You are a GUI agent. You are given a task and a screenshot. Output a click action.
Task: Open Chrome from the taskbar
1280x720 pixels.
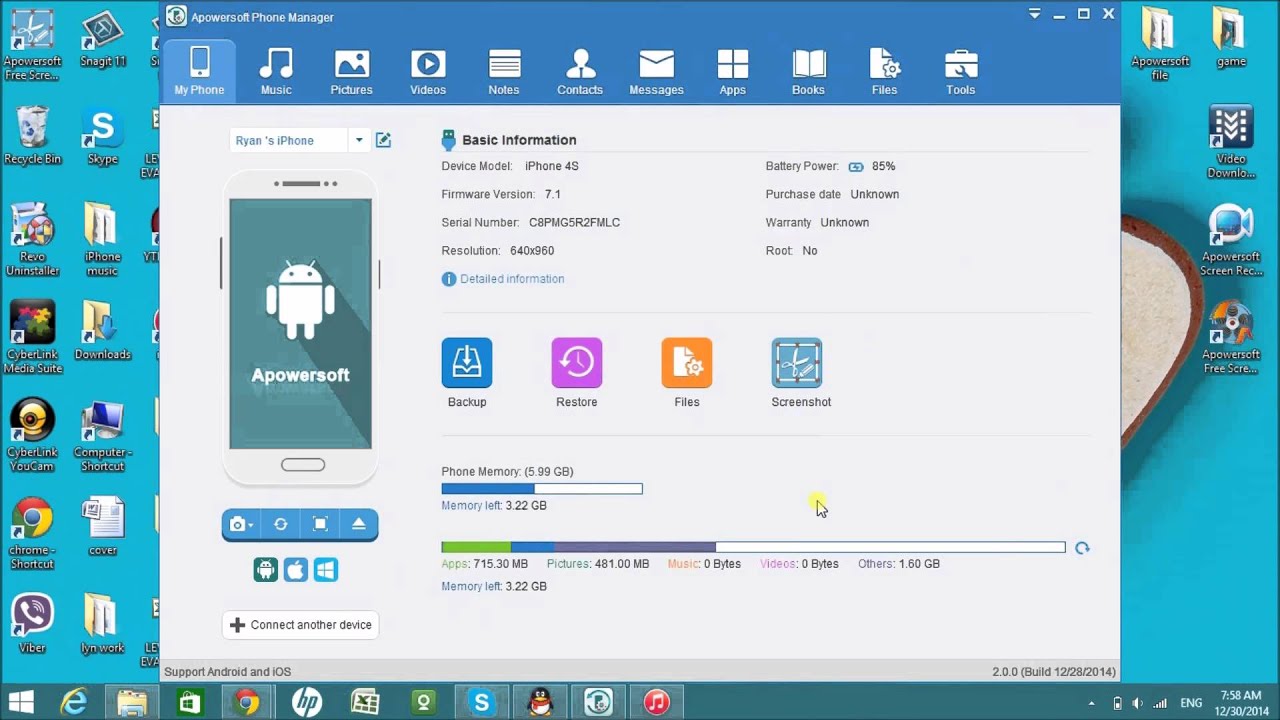click(x=247, y=702)
